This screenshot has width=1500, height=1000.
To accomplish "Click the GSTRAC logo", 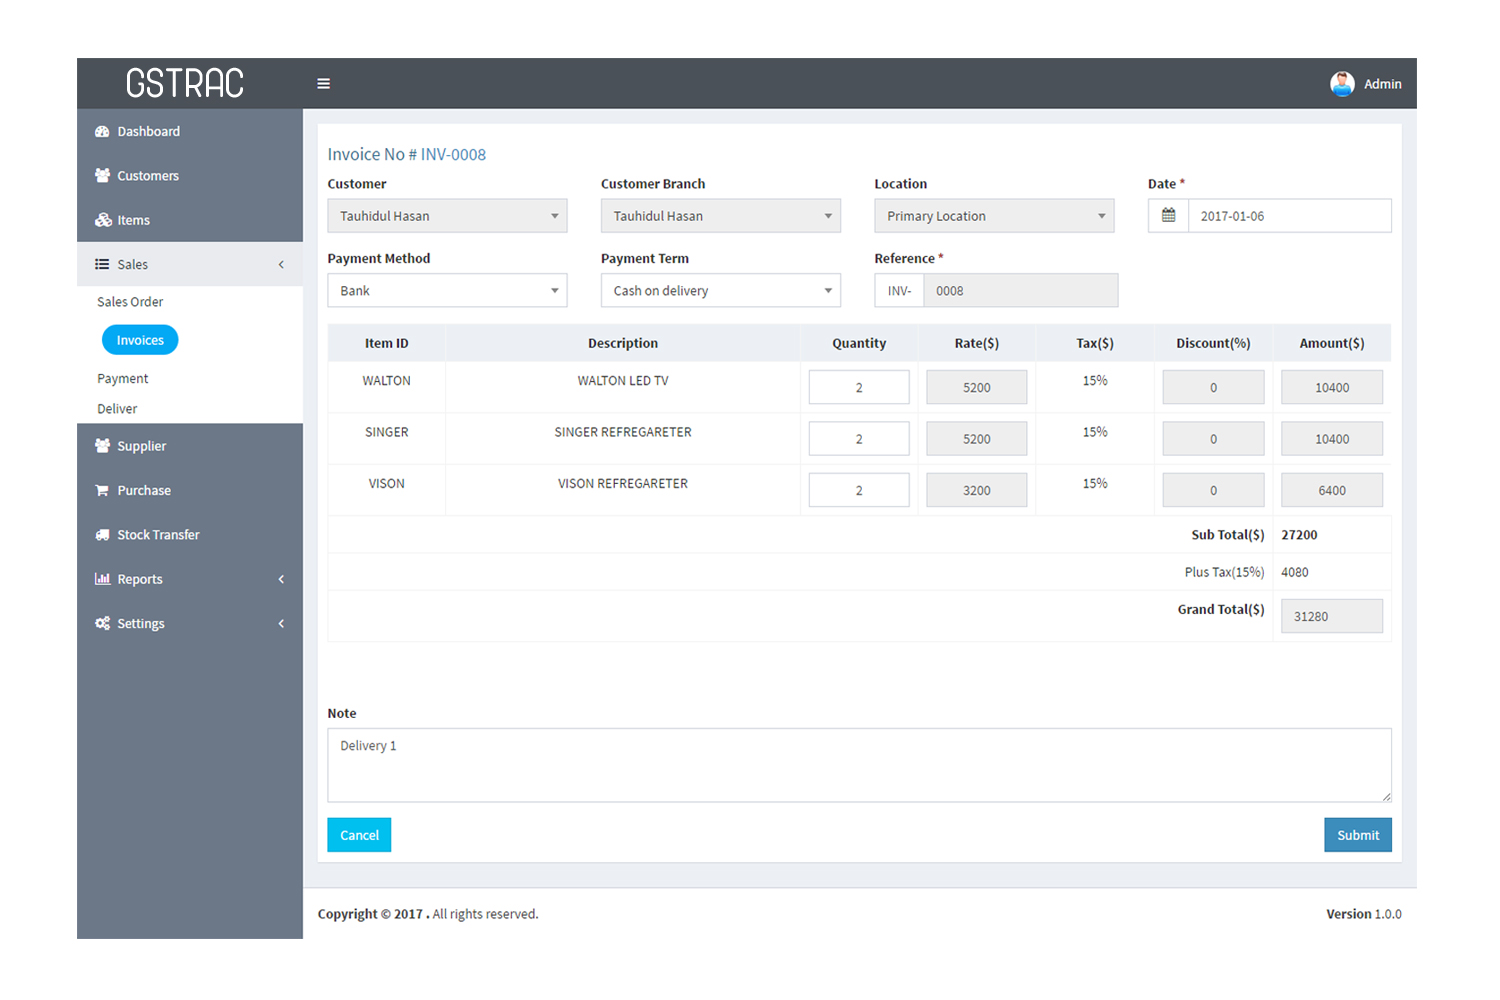I will [185, 83].
